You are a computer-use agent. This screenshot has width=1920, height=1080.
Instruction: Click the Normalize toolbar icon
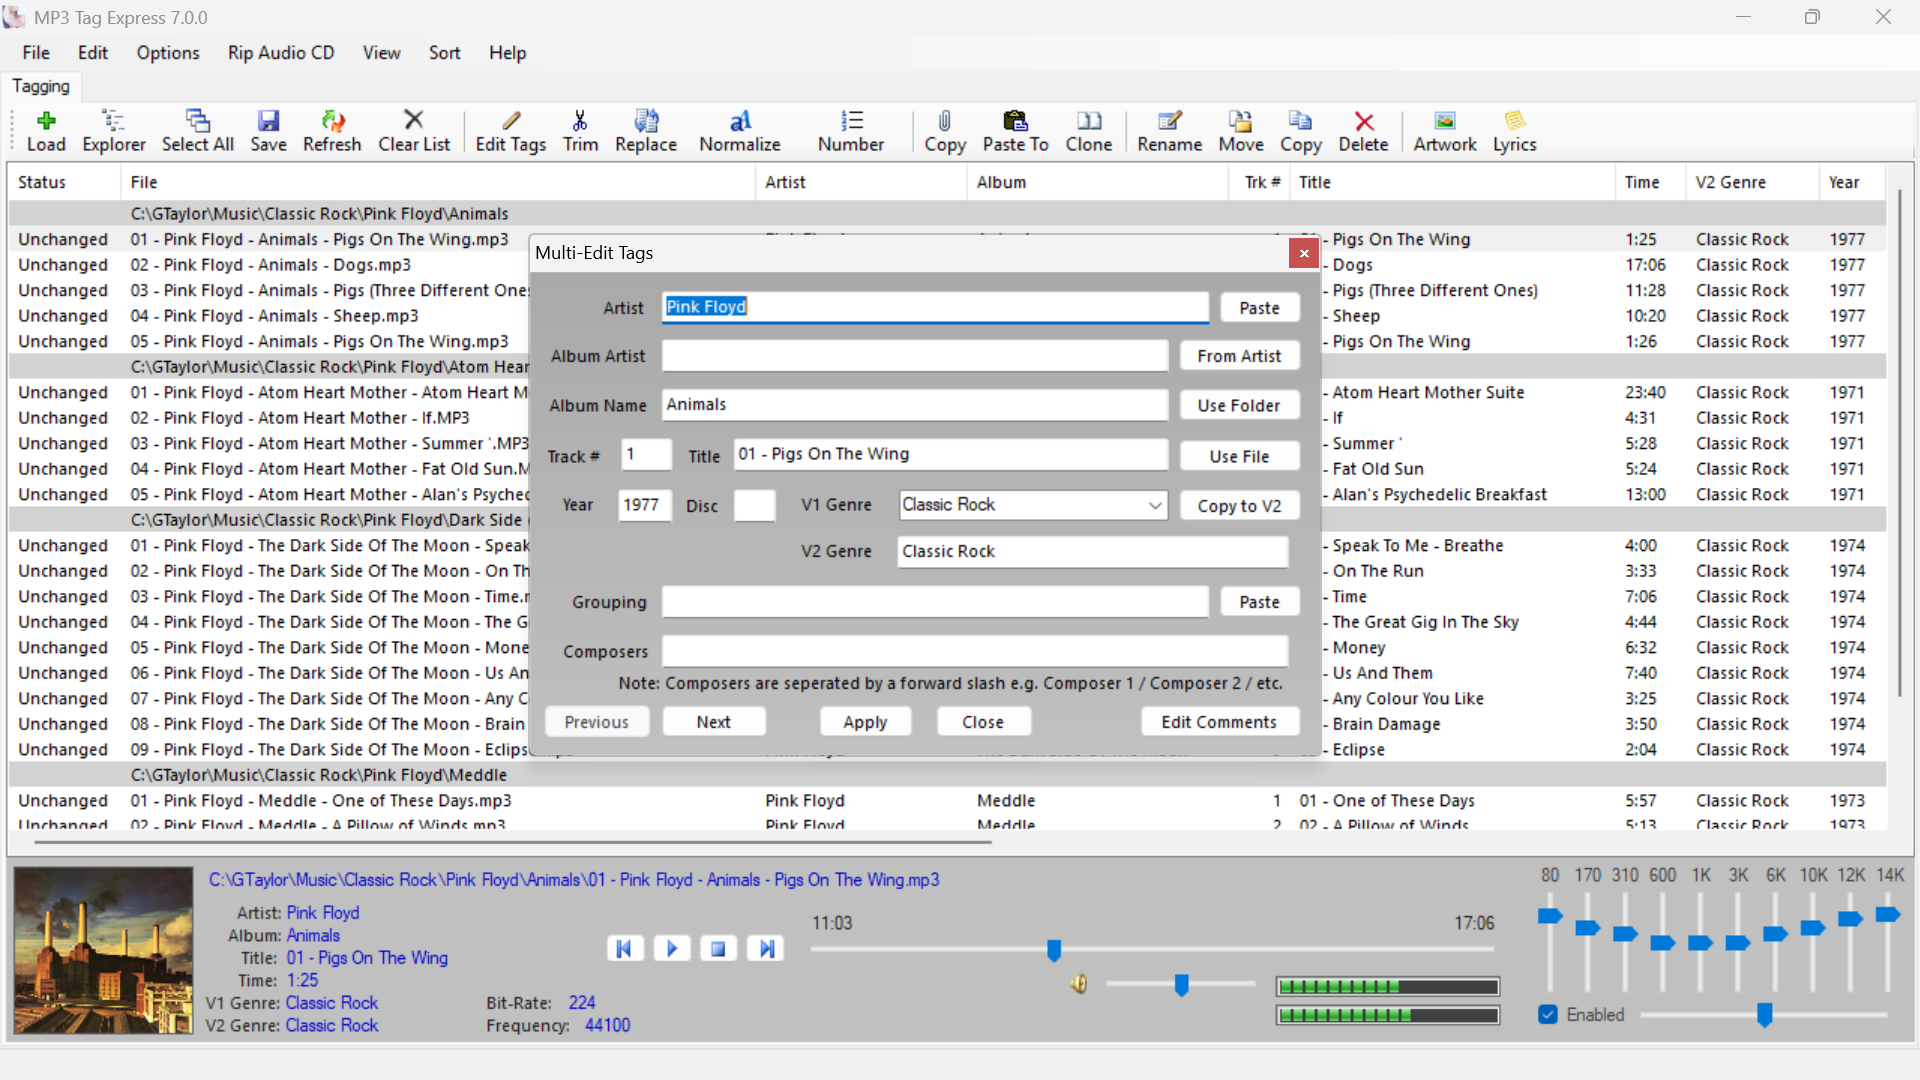coord(740,131)
